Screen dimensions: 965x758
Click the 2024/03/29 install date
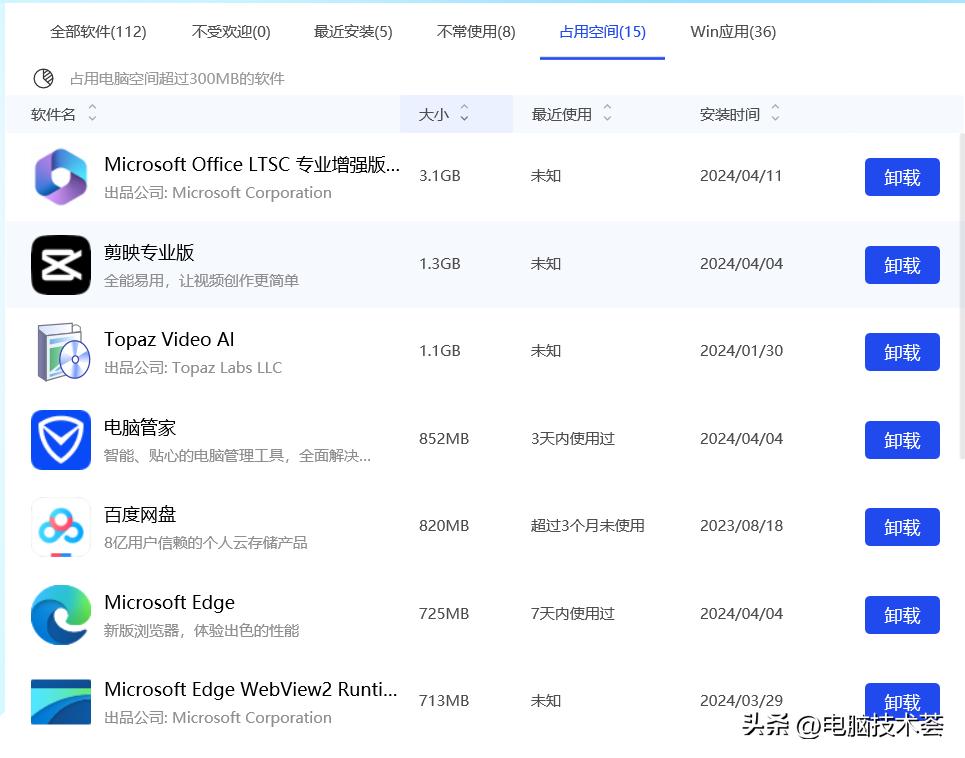[742, 701]
